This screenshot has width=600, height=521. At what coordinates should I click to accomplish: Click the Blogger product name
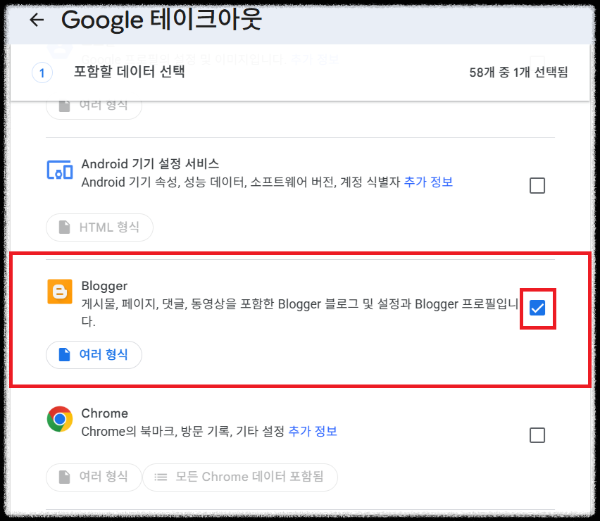(x=104, y=286)
